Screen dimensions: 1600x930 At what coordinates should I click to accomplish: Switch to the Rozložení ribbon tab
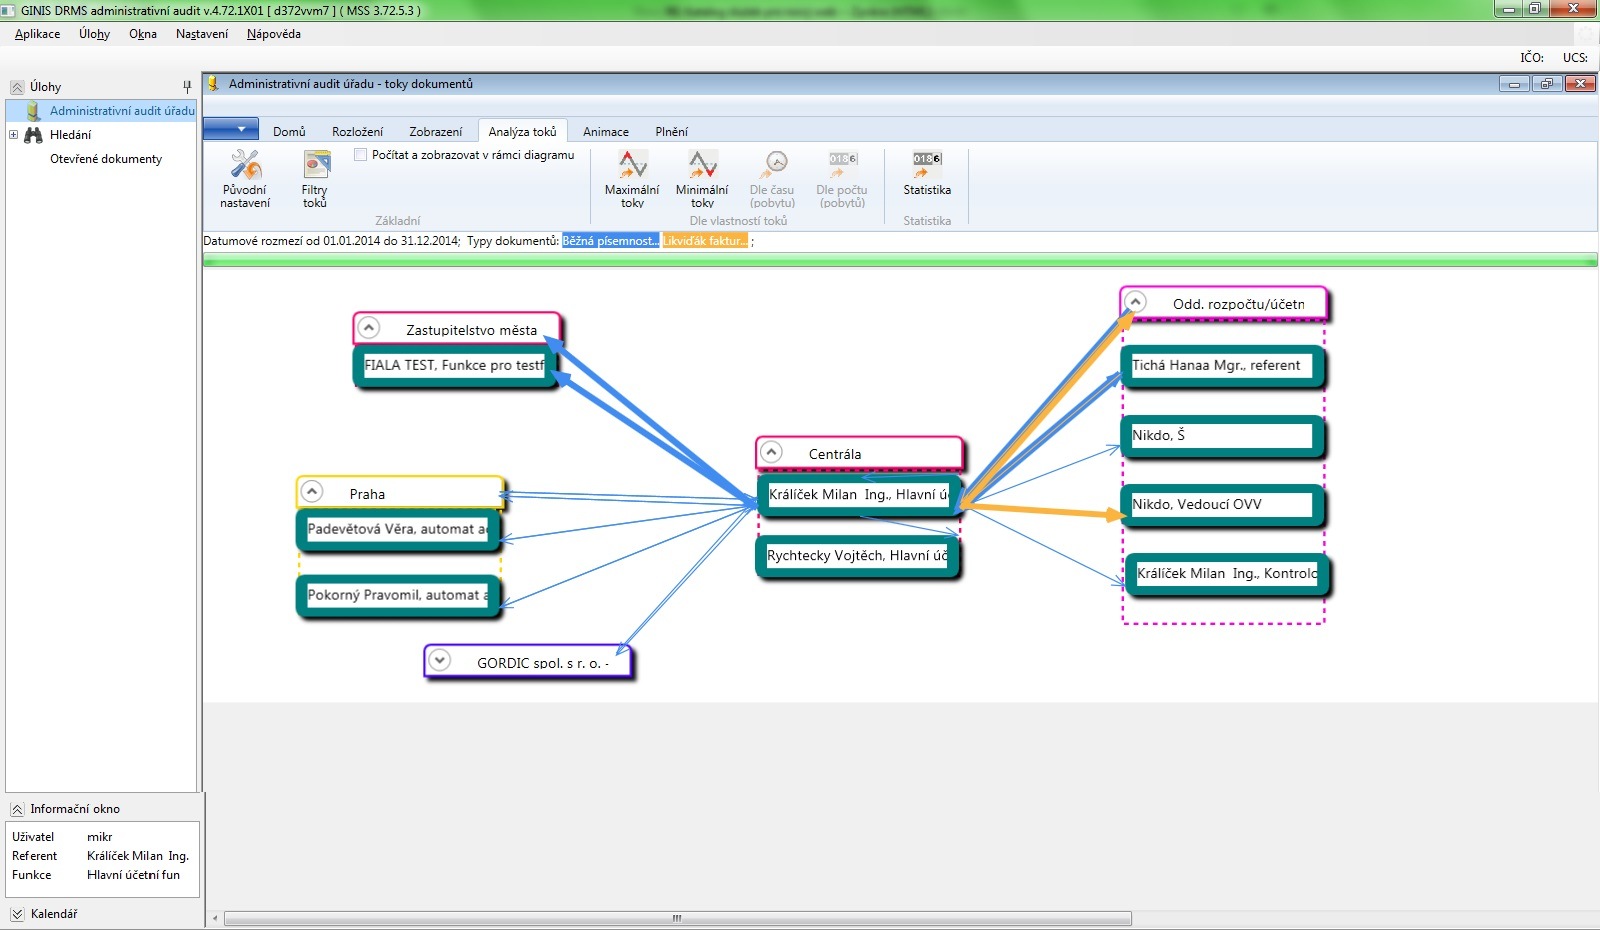coord(357,132)
